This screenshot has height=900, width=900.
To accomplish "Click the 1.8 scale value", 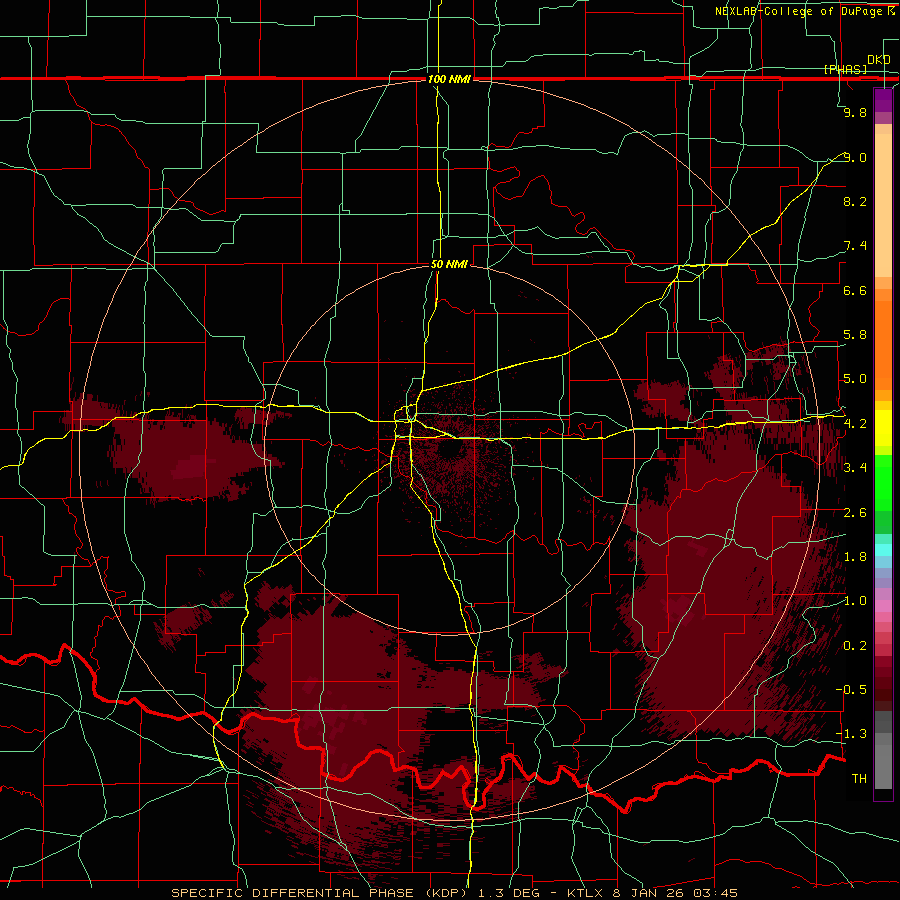I will 855,557.
